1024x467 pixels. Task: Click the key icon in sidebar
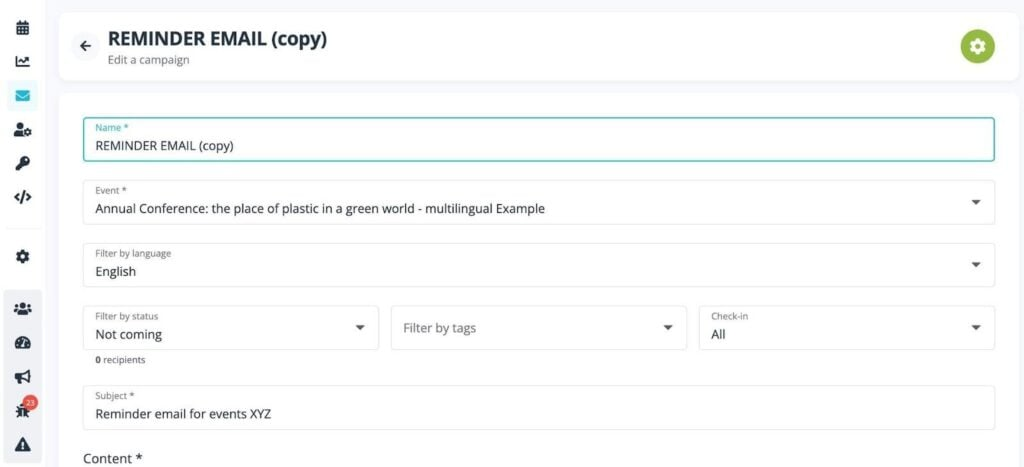[x=22, y=164]
